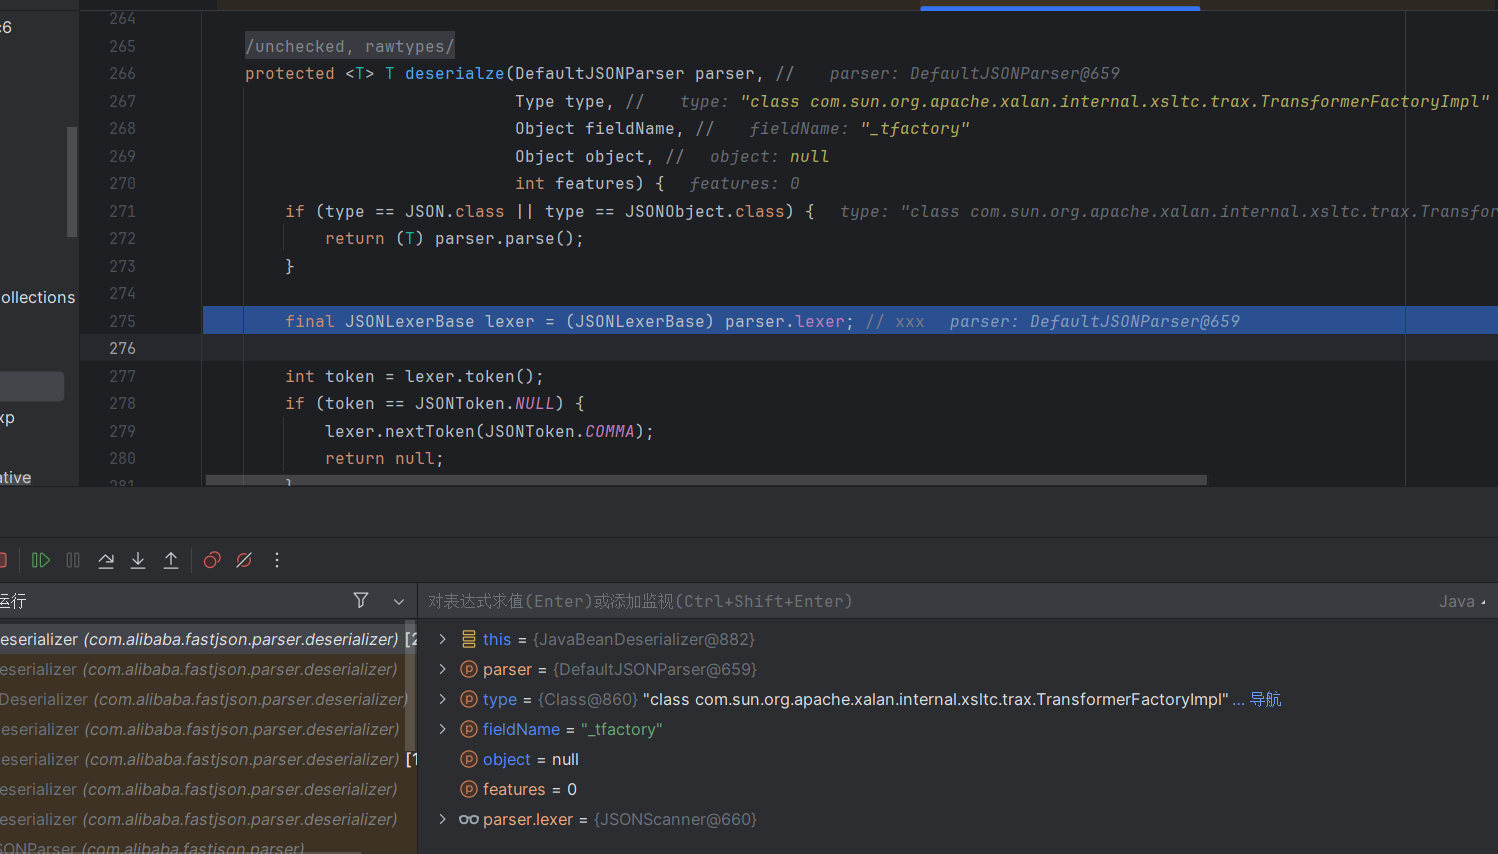
Task: Click 'parser.parse()' on line 272
Action: pos(505,238)
